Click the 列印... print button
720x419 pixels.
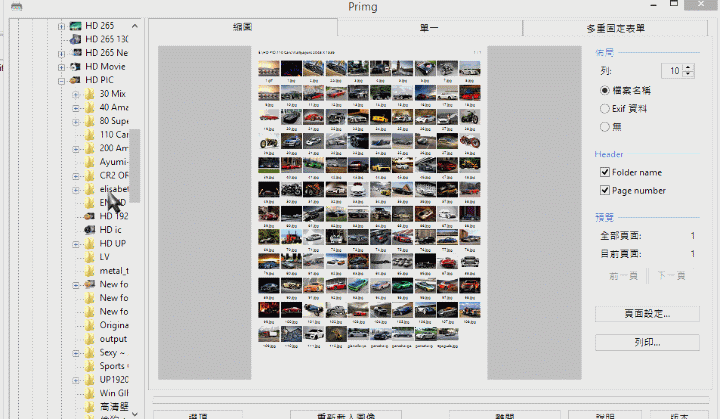click(647, 342)
